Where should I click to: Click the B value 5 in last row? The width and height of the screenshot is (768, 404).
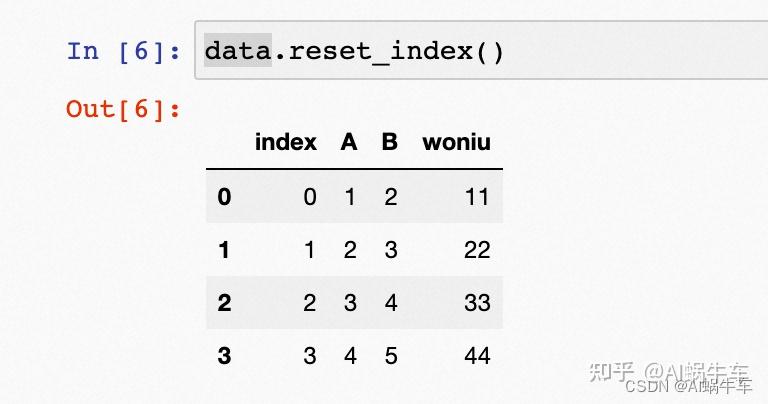pos(390,356)
